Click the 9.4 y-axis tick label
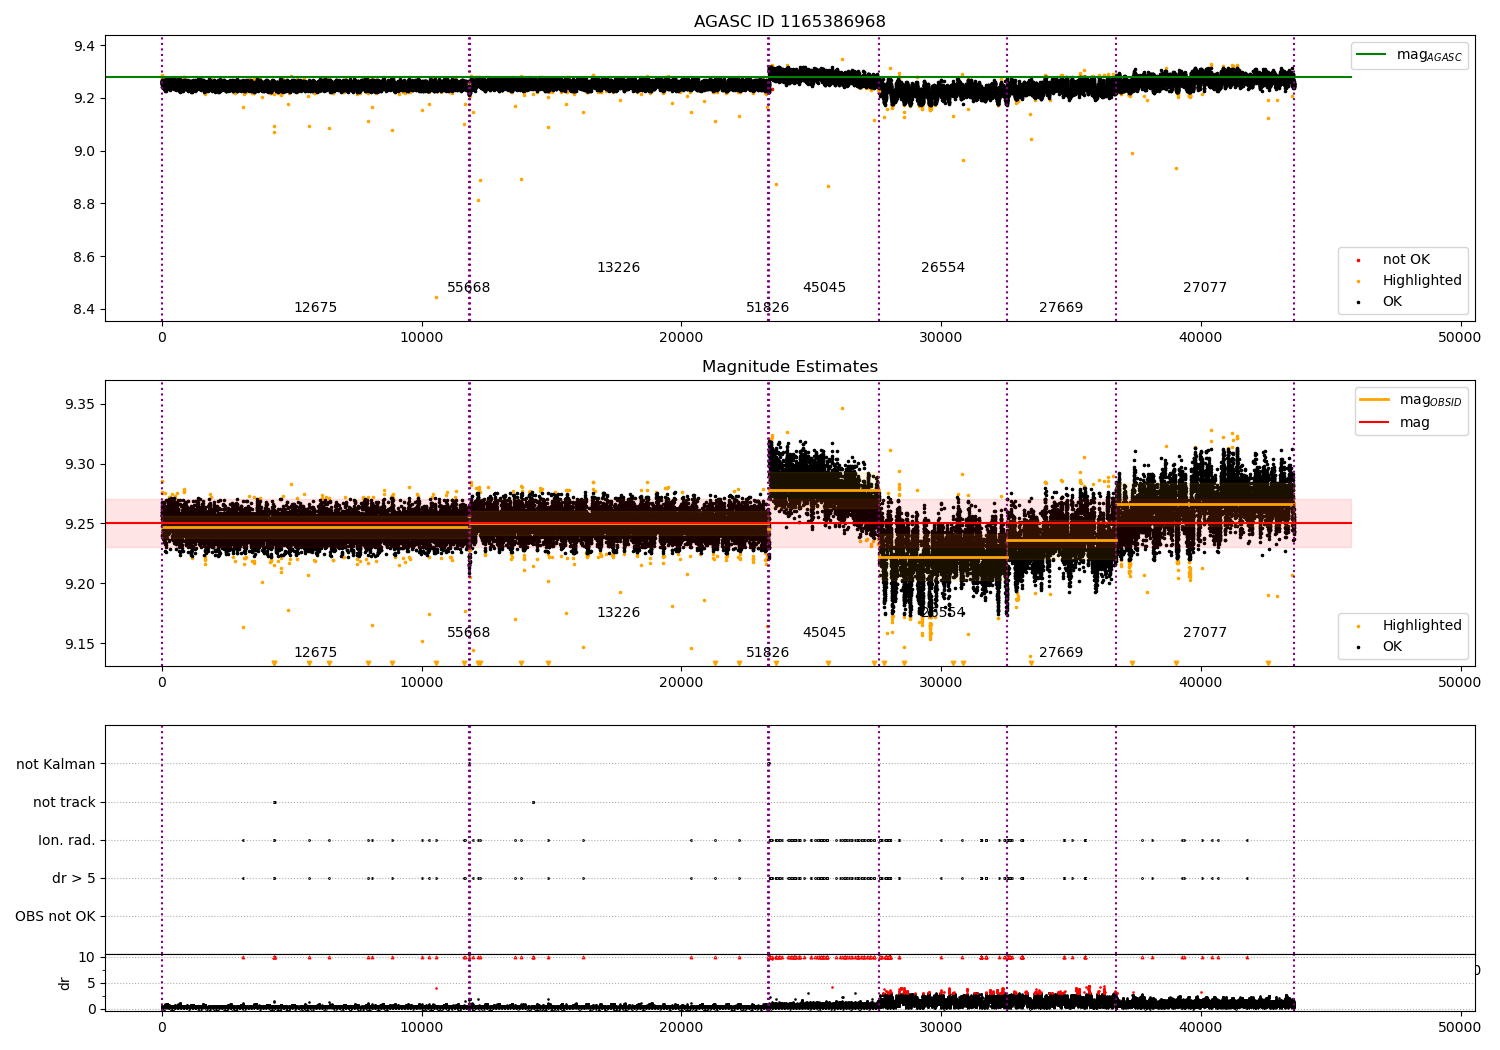The image size is (1500, 1050). tap(84, 47)
